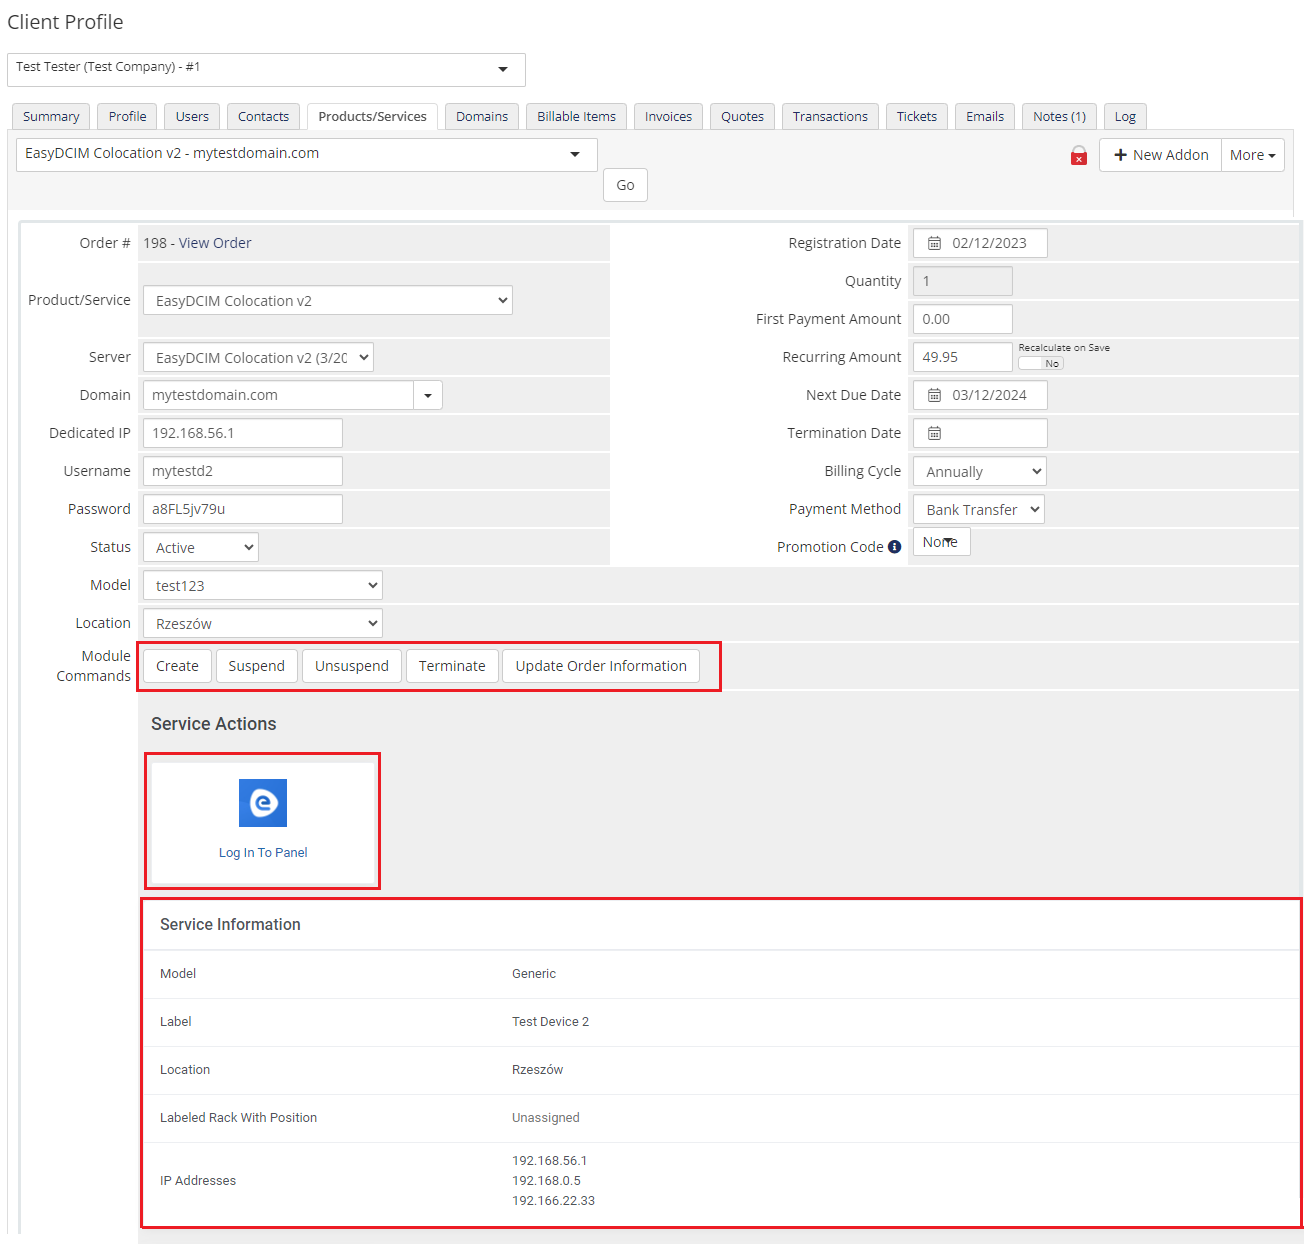Go to the Tickets tab
This screenshot has width=1304, height=1244.
(917, 117)
